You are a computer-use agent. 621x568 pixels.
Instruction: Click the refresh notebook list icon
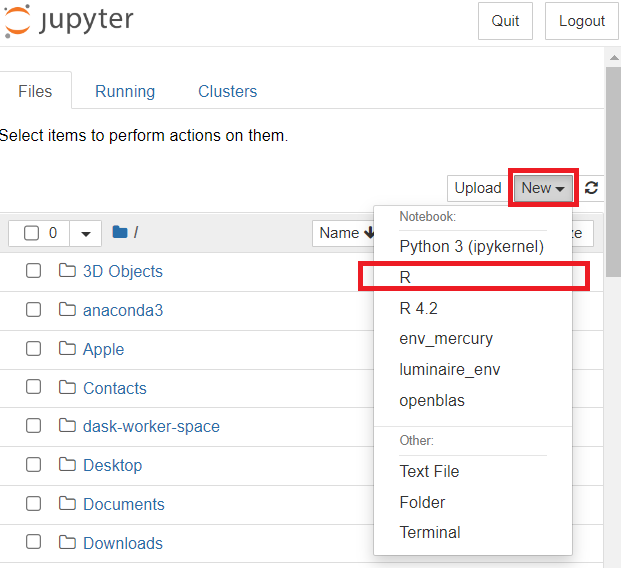click(x=592, y=188)
